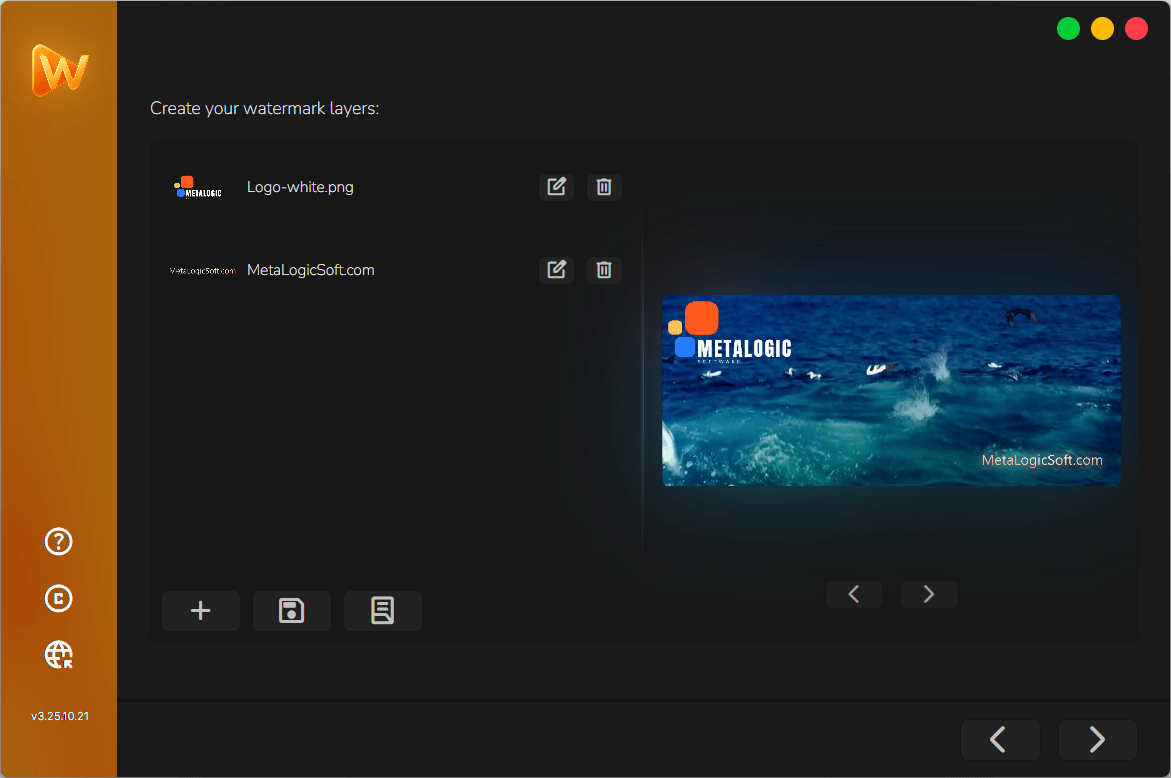1171x778 pixels.
Task: Show the previous preview image
Action: pos(853,594)
